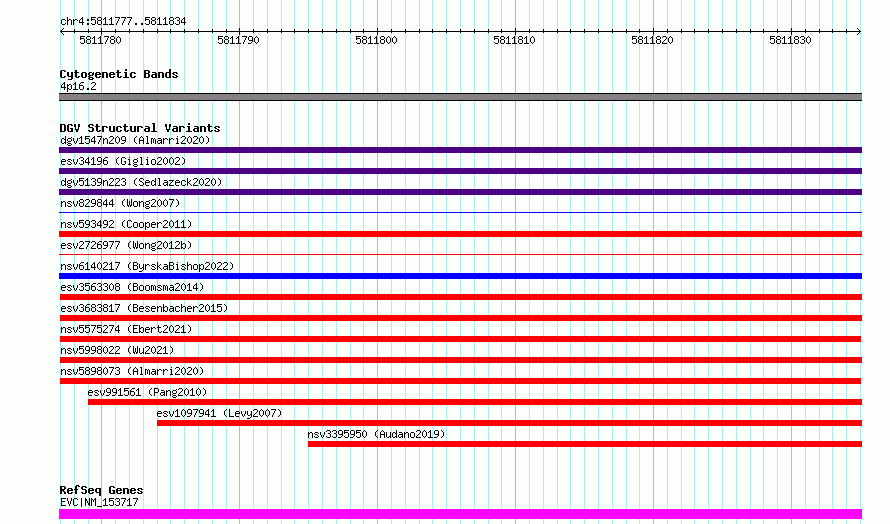Click the purple bar for dgv5139n223
This screenshot has height=524, width=890.
[460, 192]
